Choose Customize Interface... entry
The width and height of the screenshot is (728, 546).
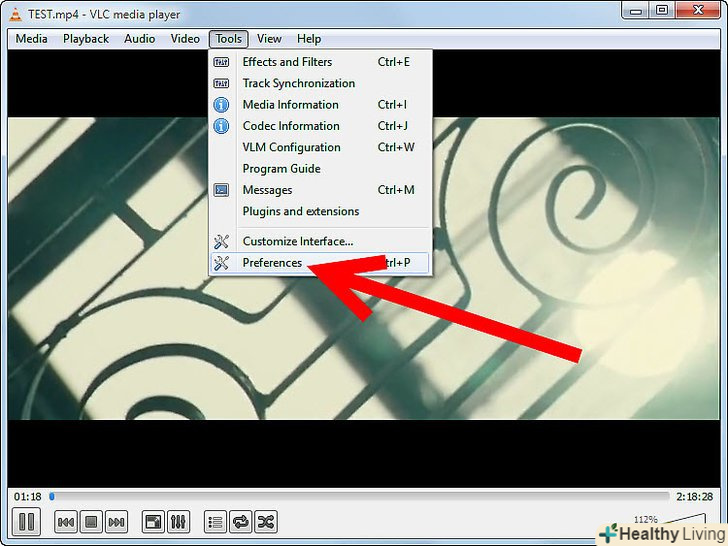click(320, 241)
